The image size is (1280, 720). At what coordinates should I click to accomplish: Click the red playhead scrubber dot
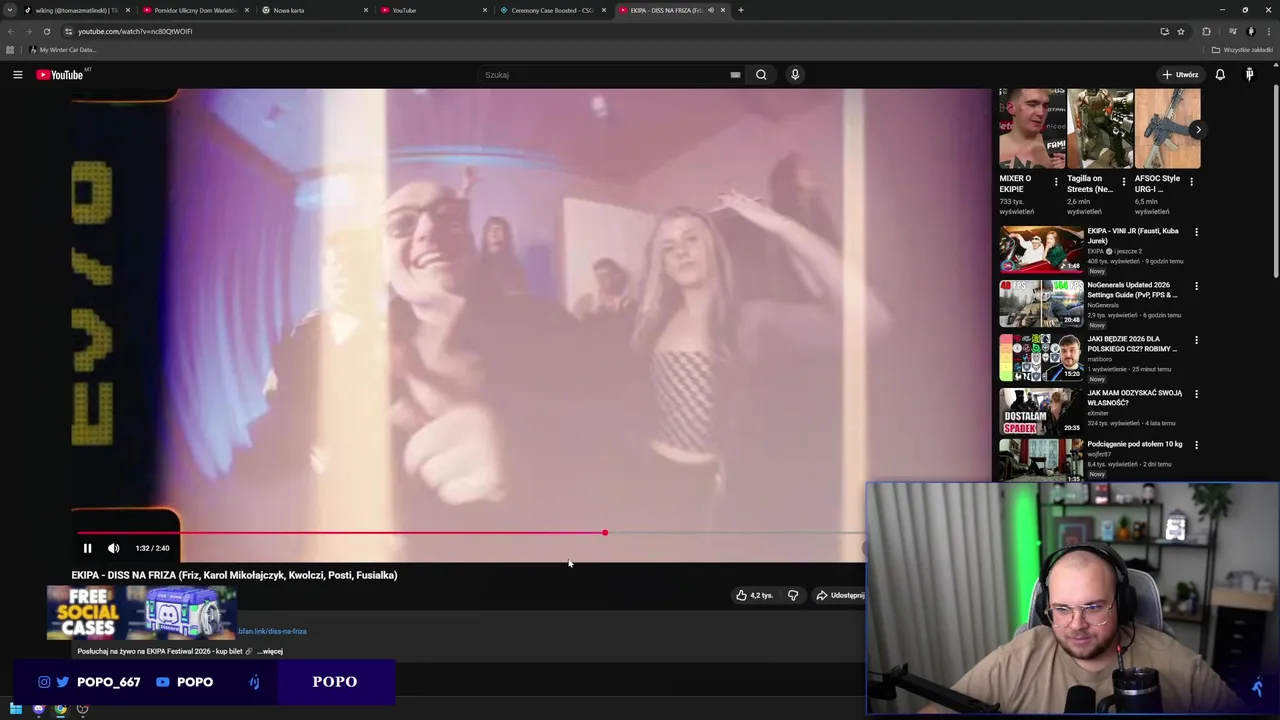point(605,533)
